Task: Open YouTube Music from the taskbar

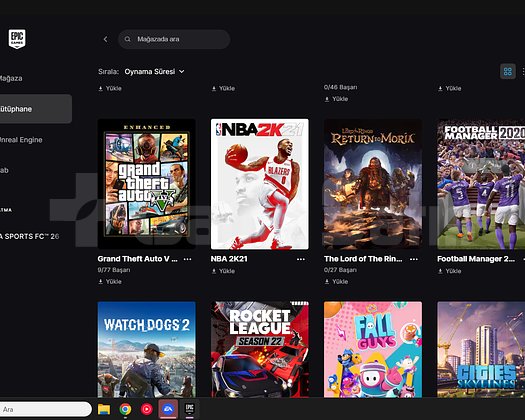Action: point(147,409)
